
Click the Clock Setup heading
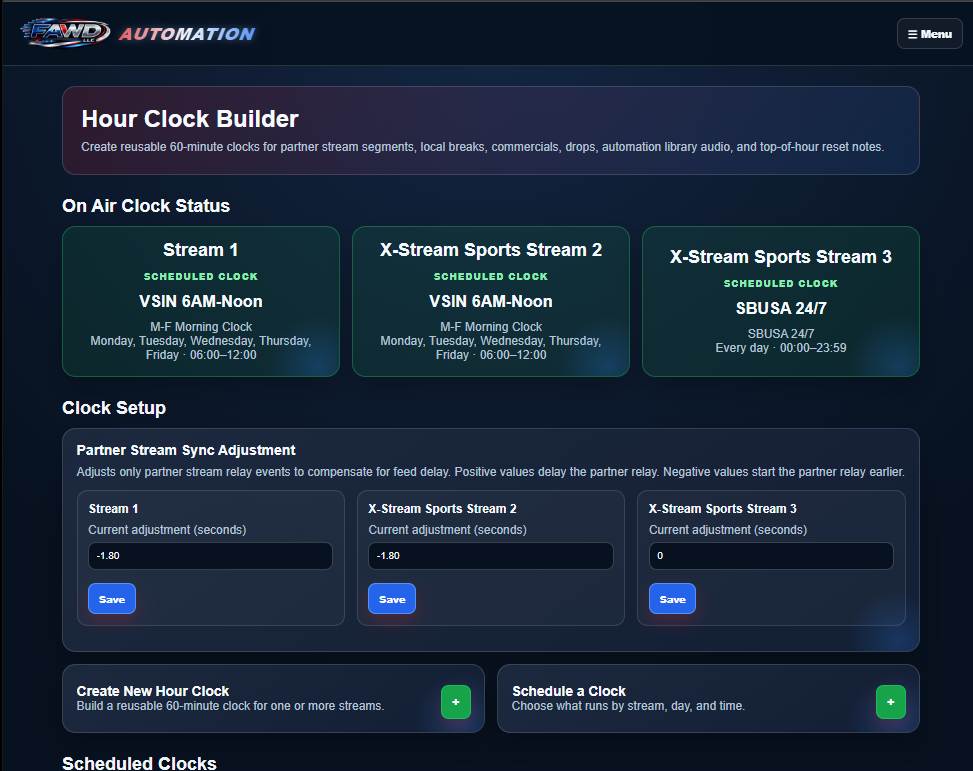coord(114,408)
